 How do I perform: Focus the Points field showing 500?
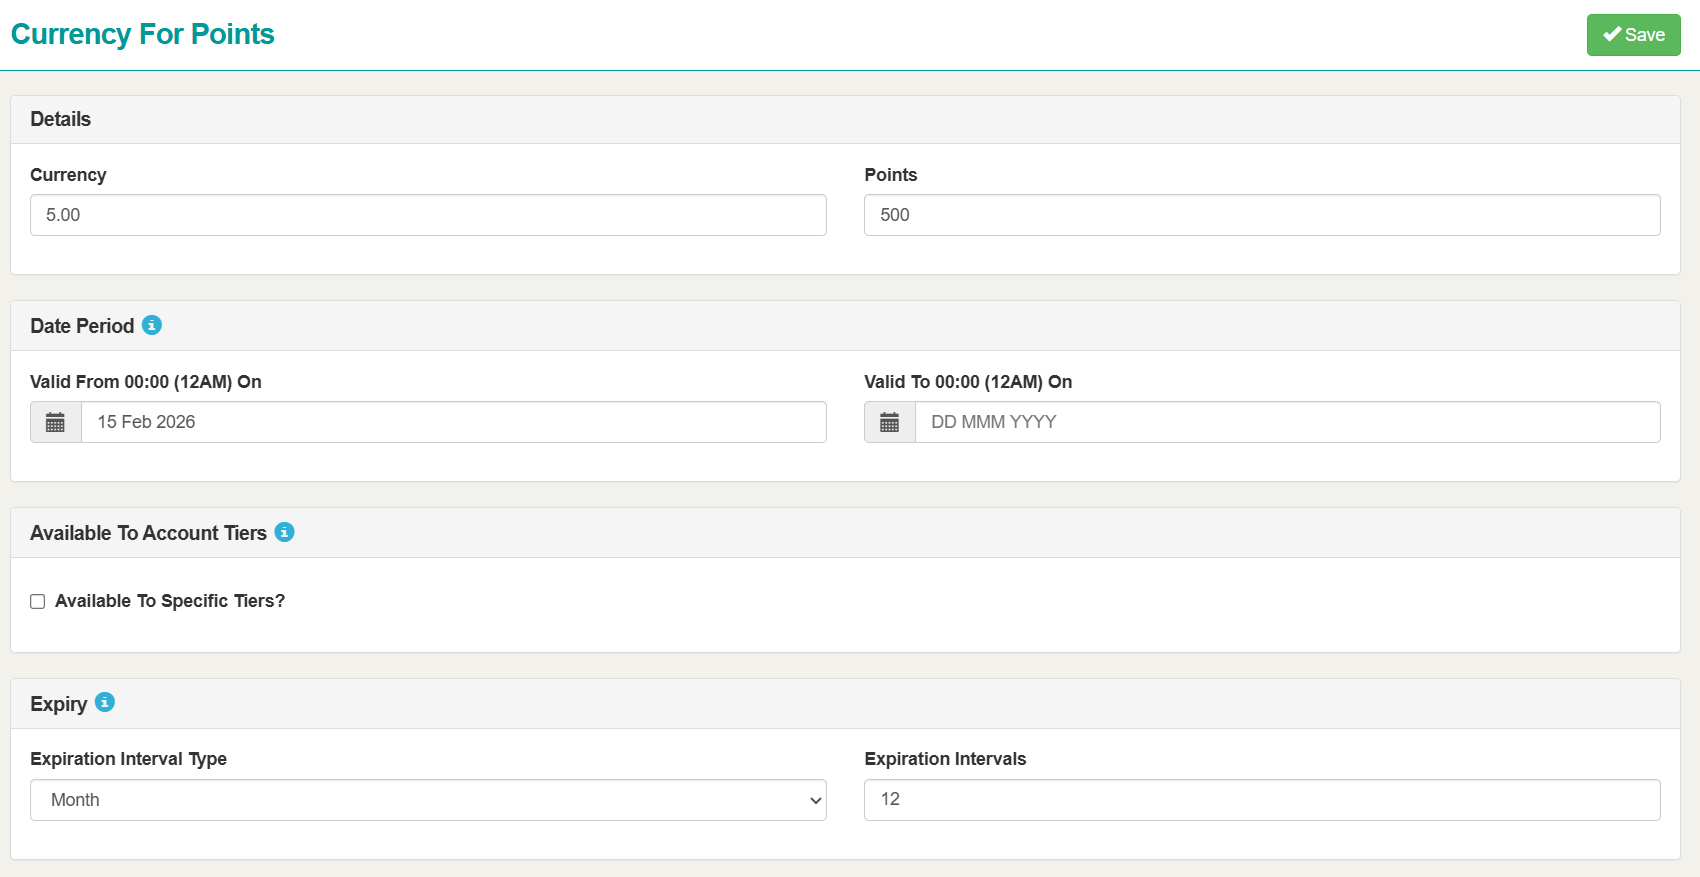pyautogui.click(x=1261, y=215)
